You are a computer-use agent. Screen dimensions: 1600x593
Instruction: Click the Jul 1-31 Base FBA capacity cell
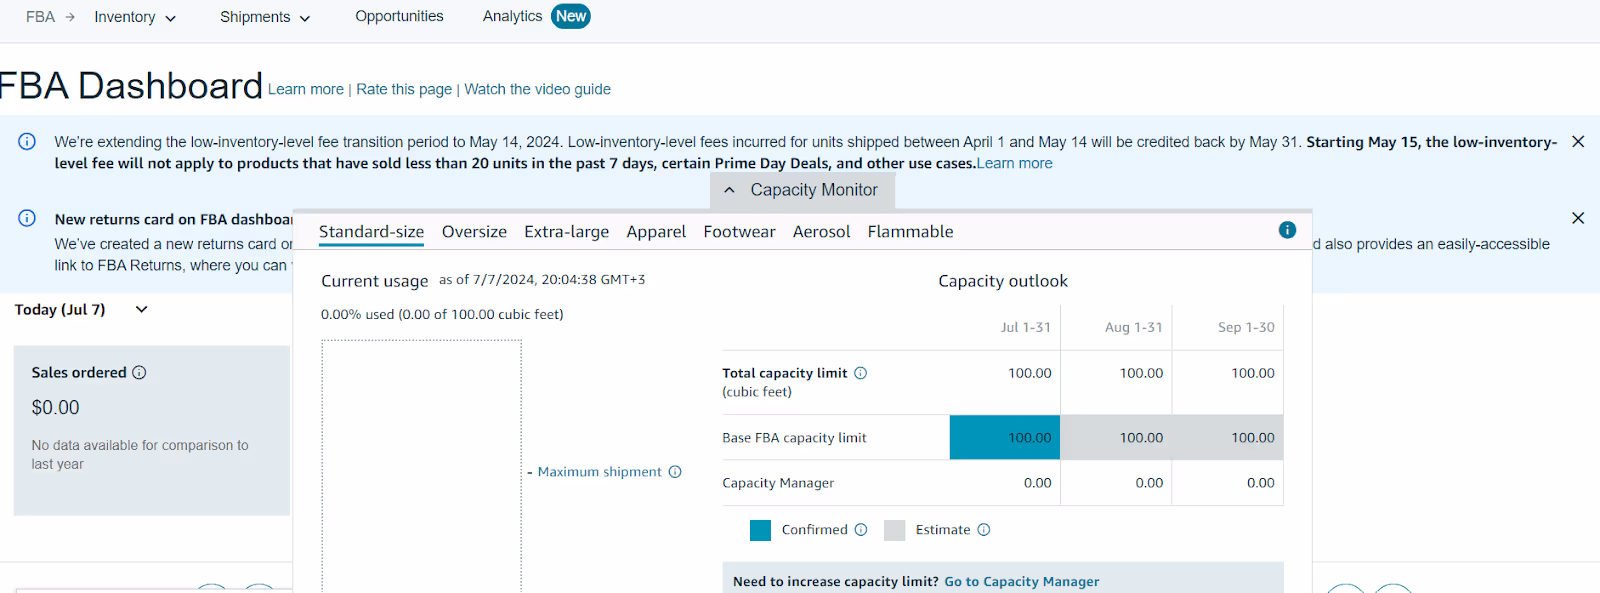click(x=1005, y=437)
